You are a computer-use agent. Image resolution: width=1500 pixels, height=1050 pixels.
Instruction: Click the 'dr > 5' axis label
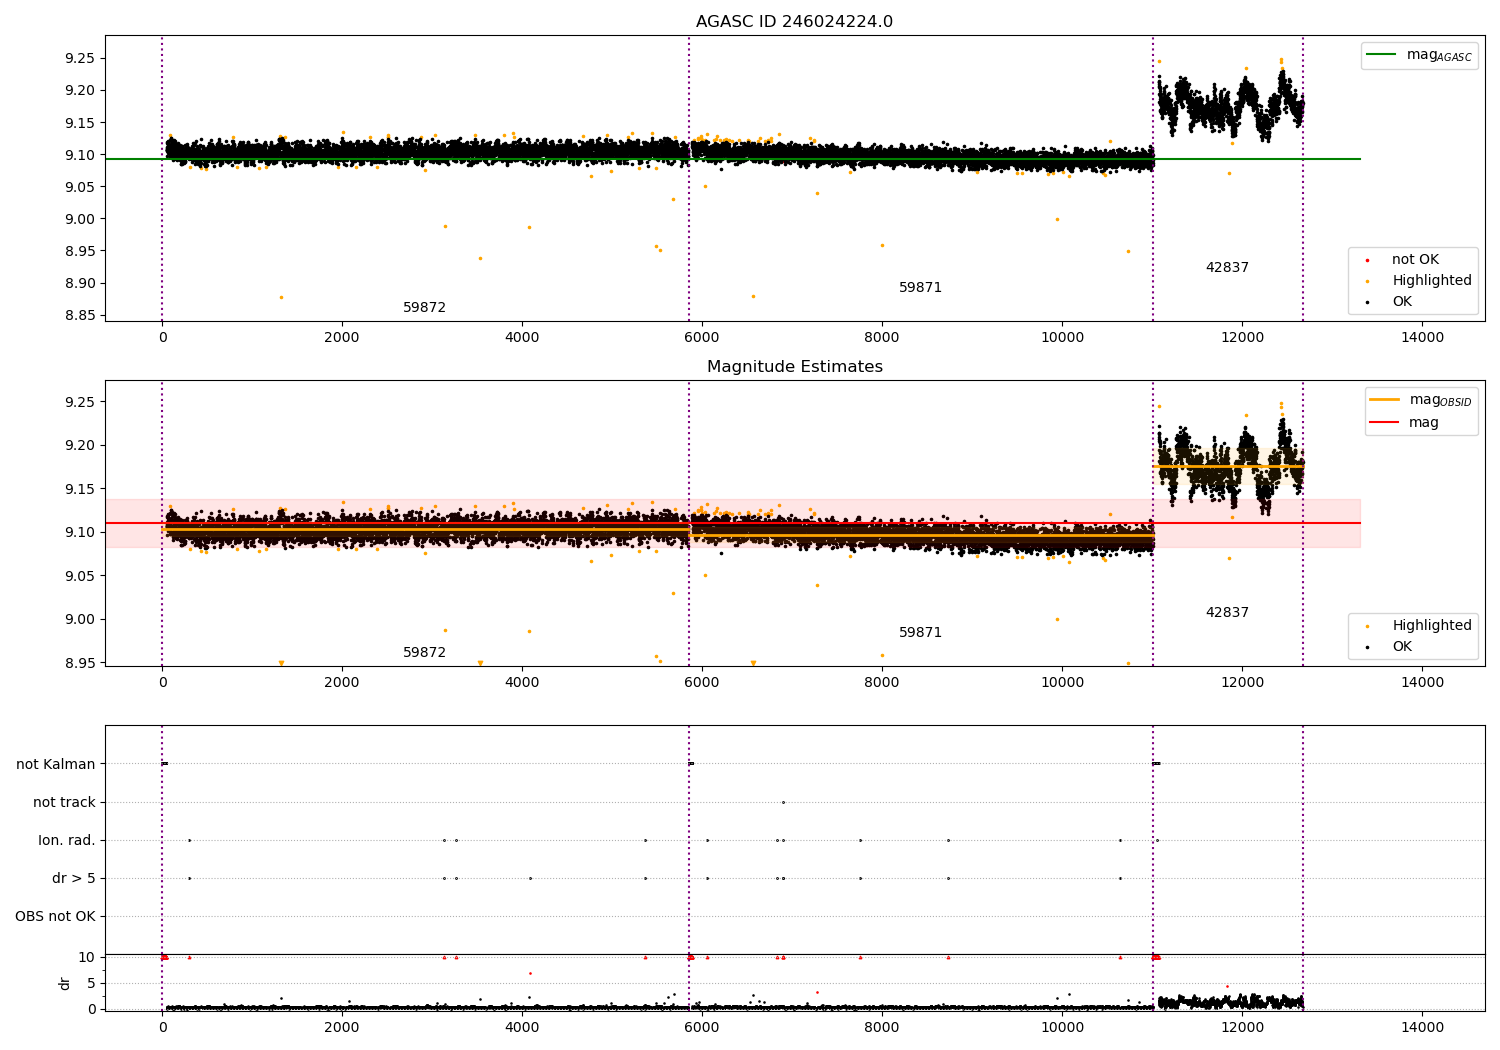tap(74, 879)
